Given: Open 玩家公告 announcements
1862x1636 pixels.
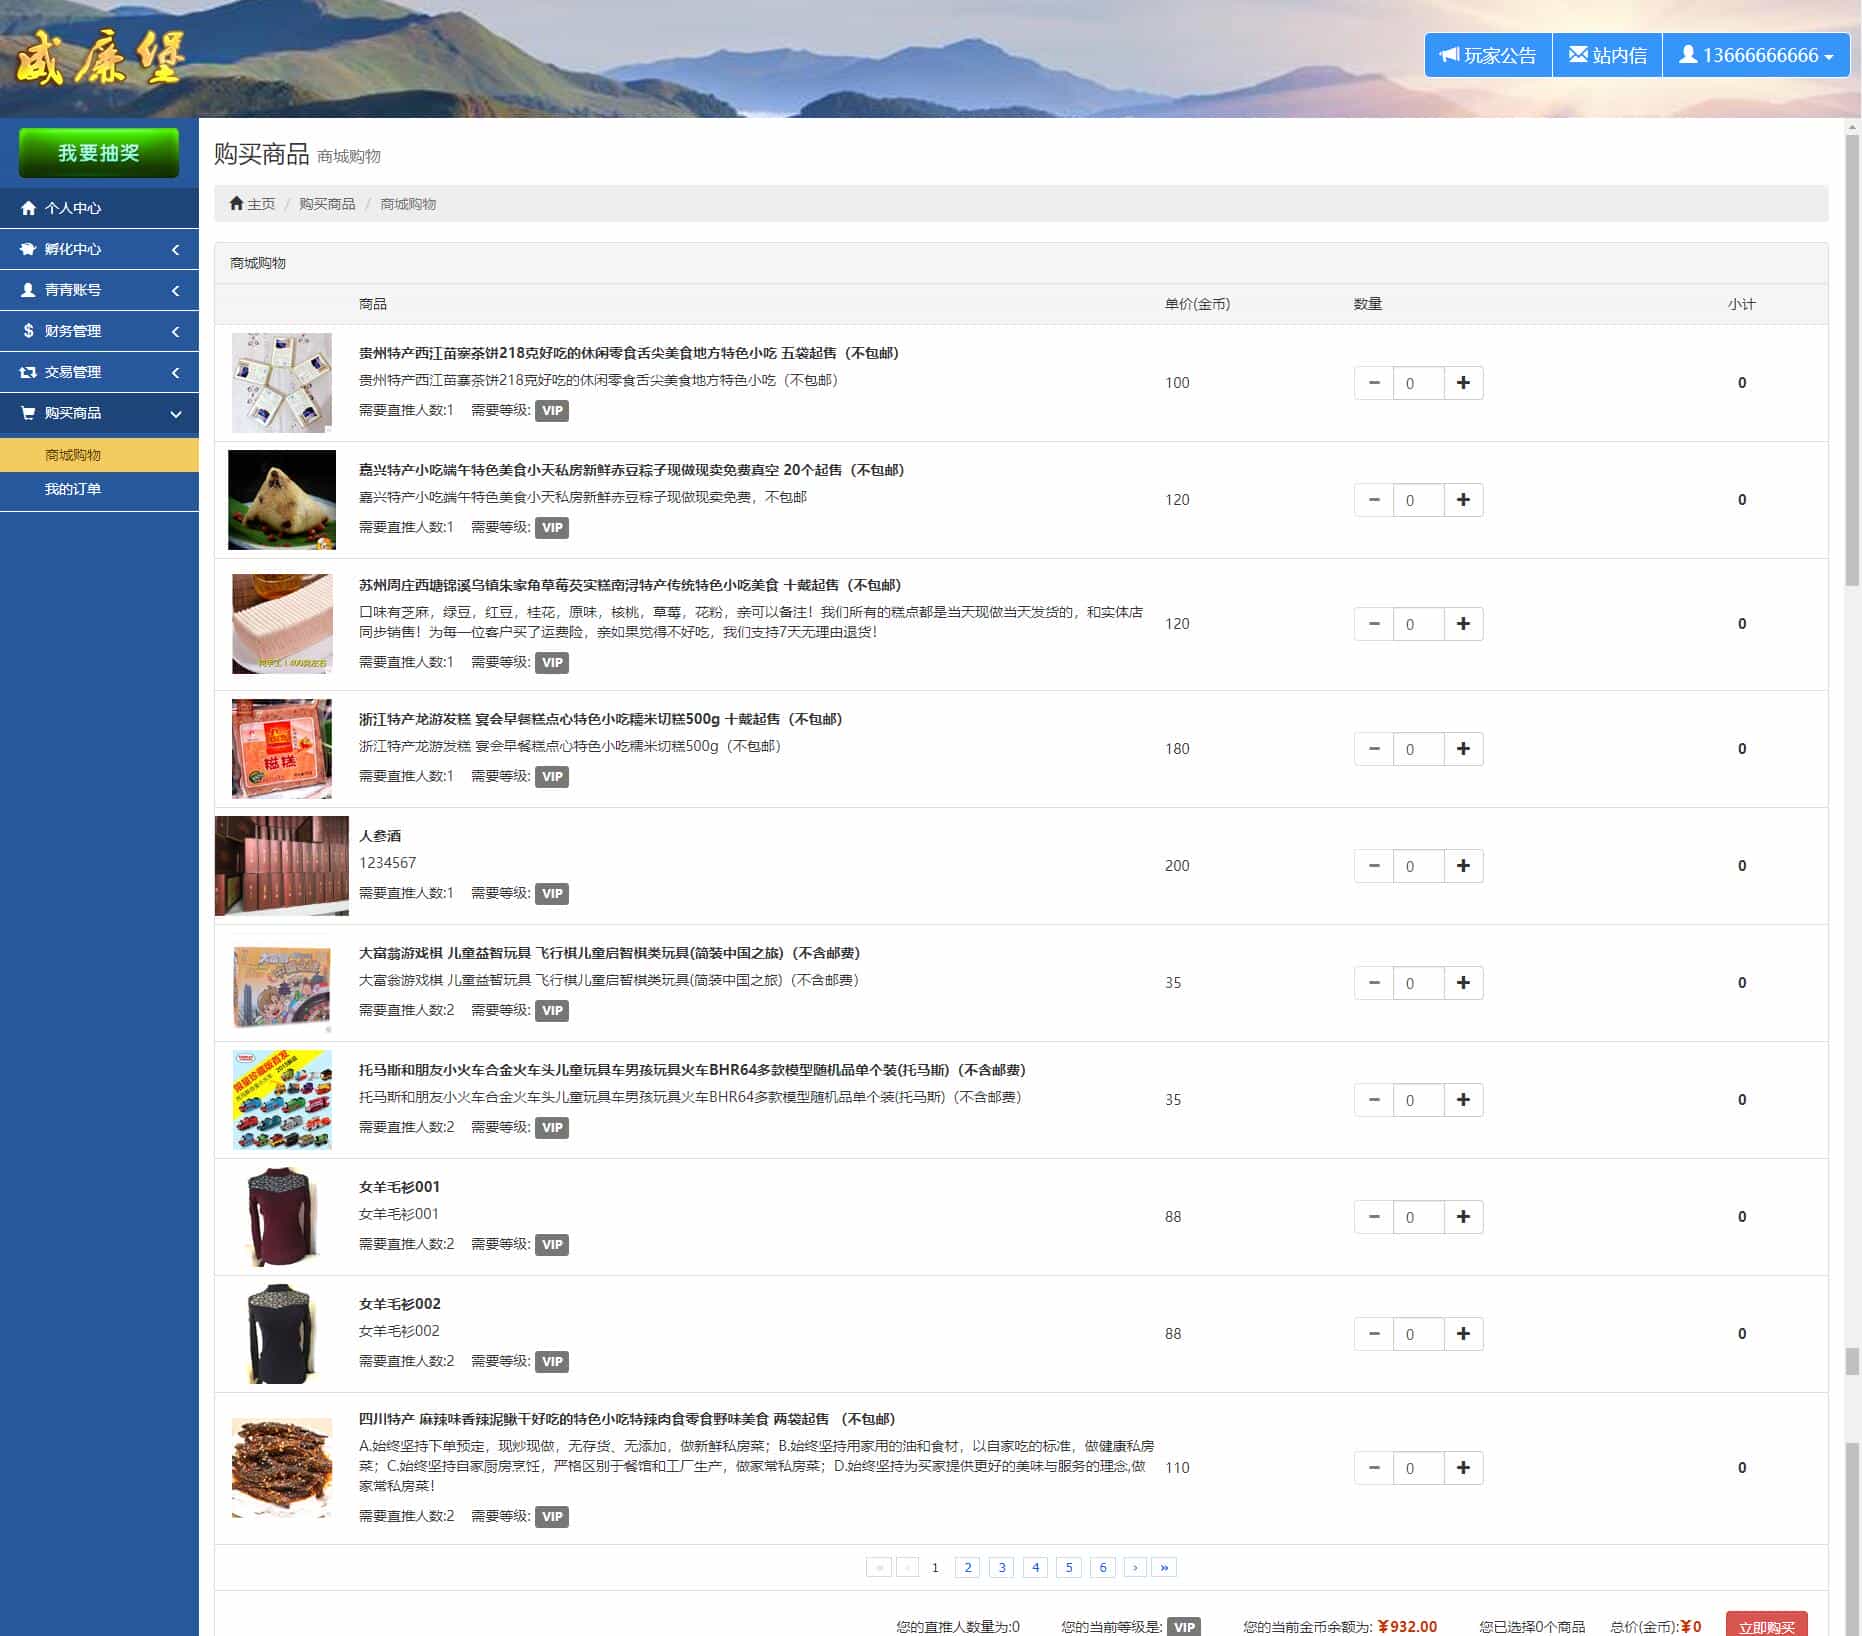Looking at the screenshot, I should (1488, 55).
